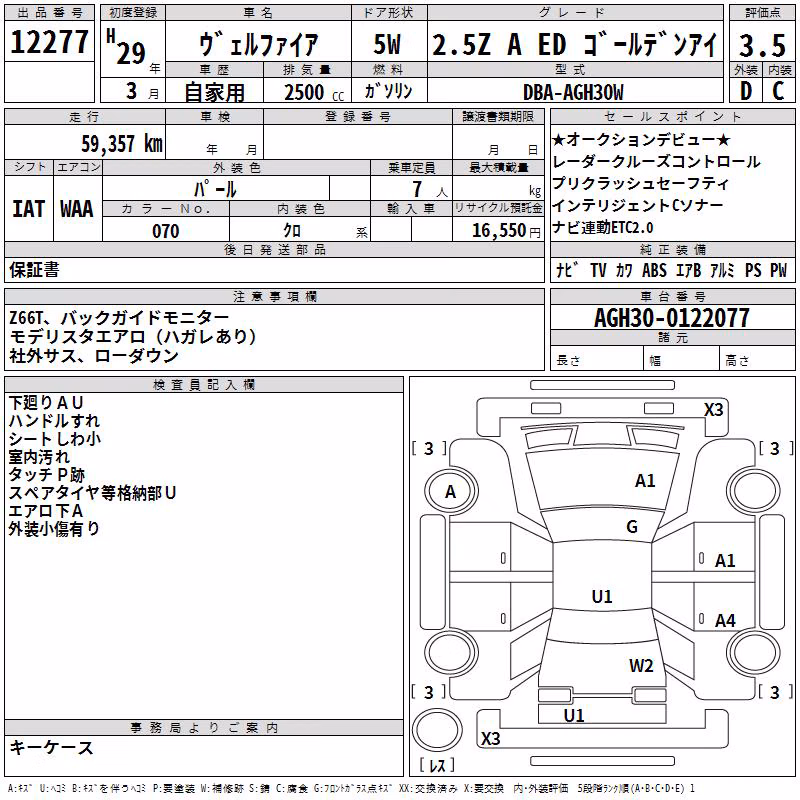Screen dimensions: 800x800
Task: Click the A1 mark on hood
Action: (645, 481)
